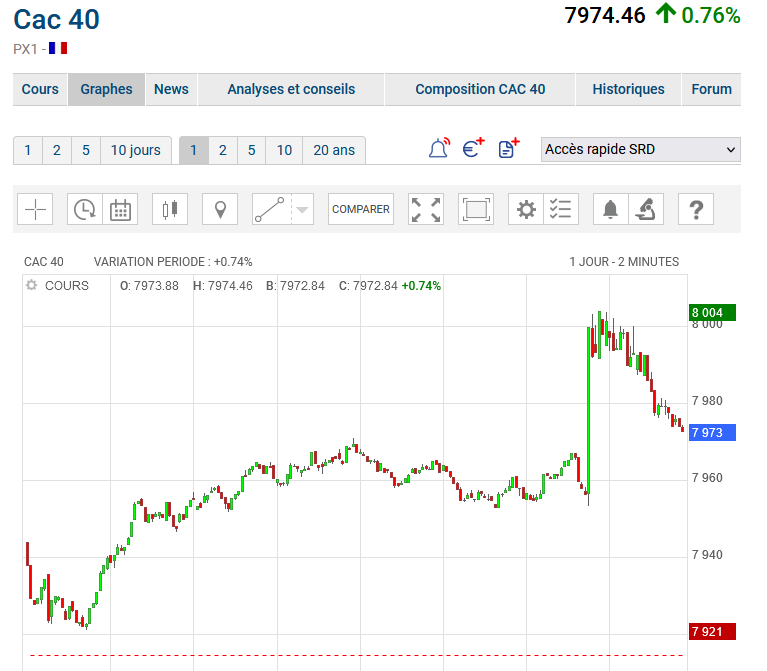Open the intraday clock history tool
Image resolution: width=767 pixels, height=671 pixels.
click(x=85, y=209)
